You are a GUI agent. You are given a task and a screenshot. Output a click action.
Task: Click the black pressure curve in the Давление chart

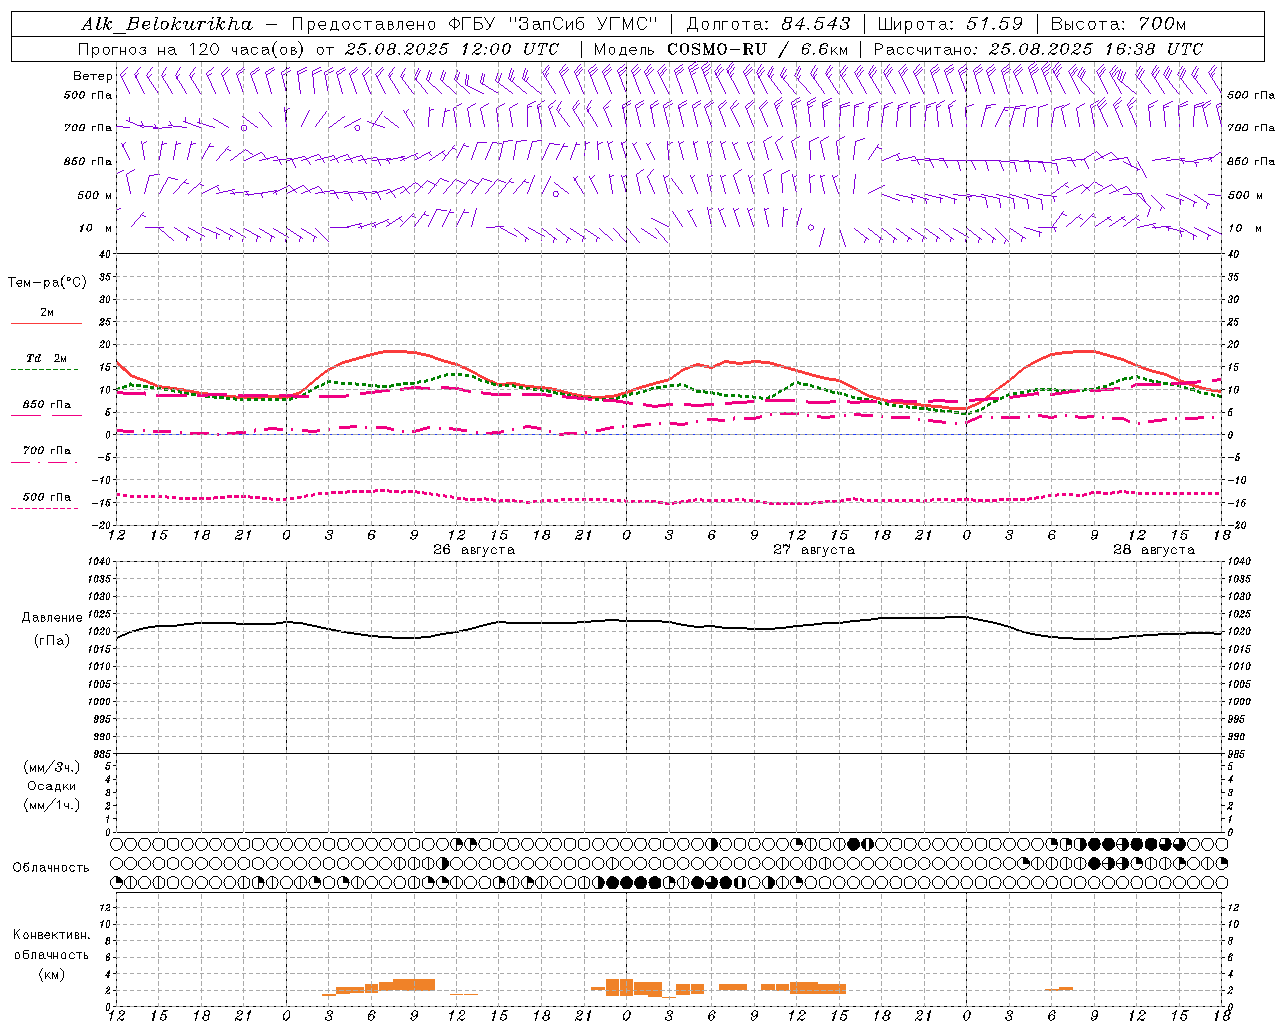pos(670,622)
